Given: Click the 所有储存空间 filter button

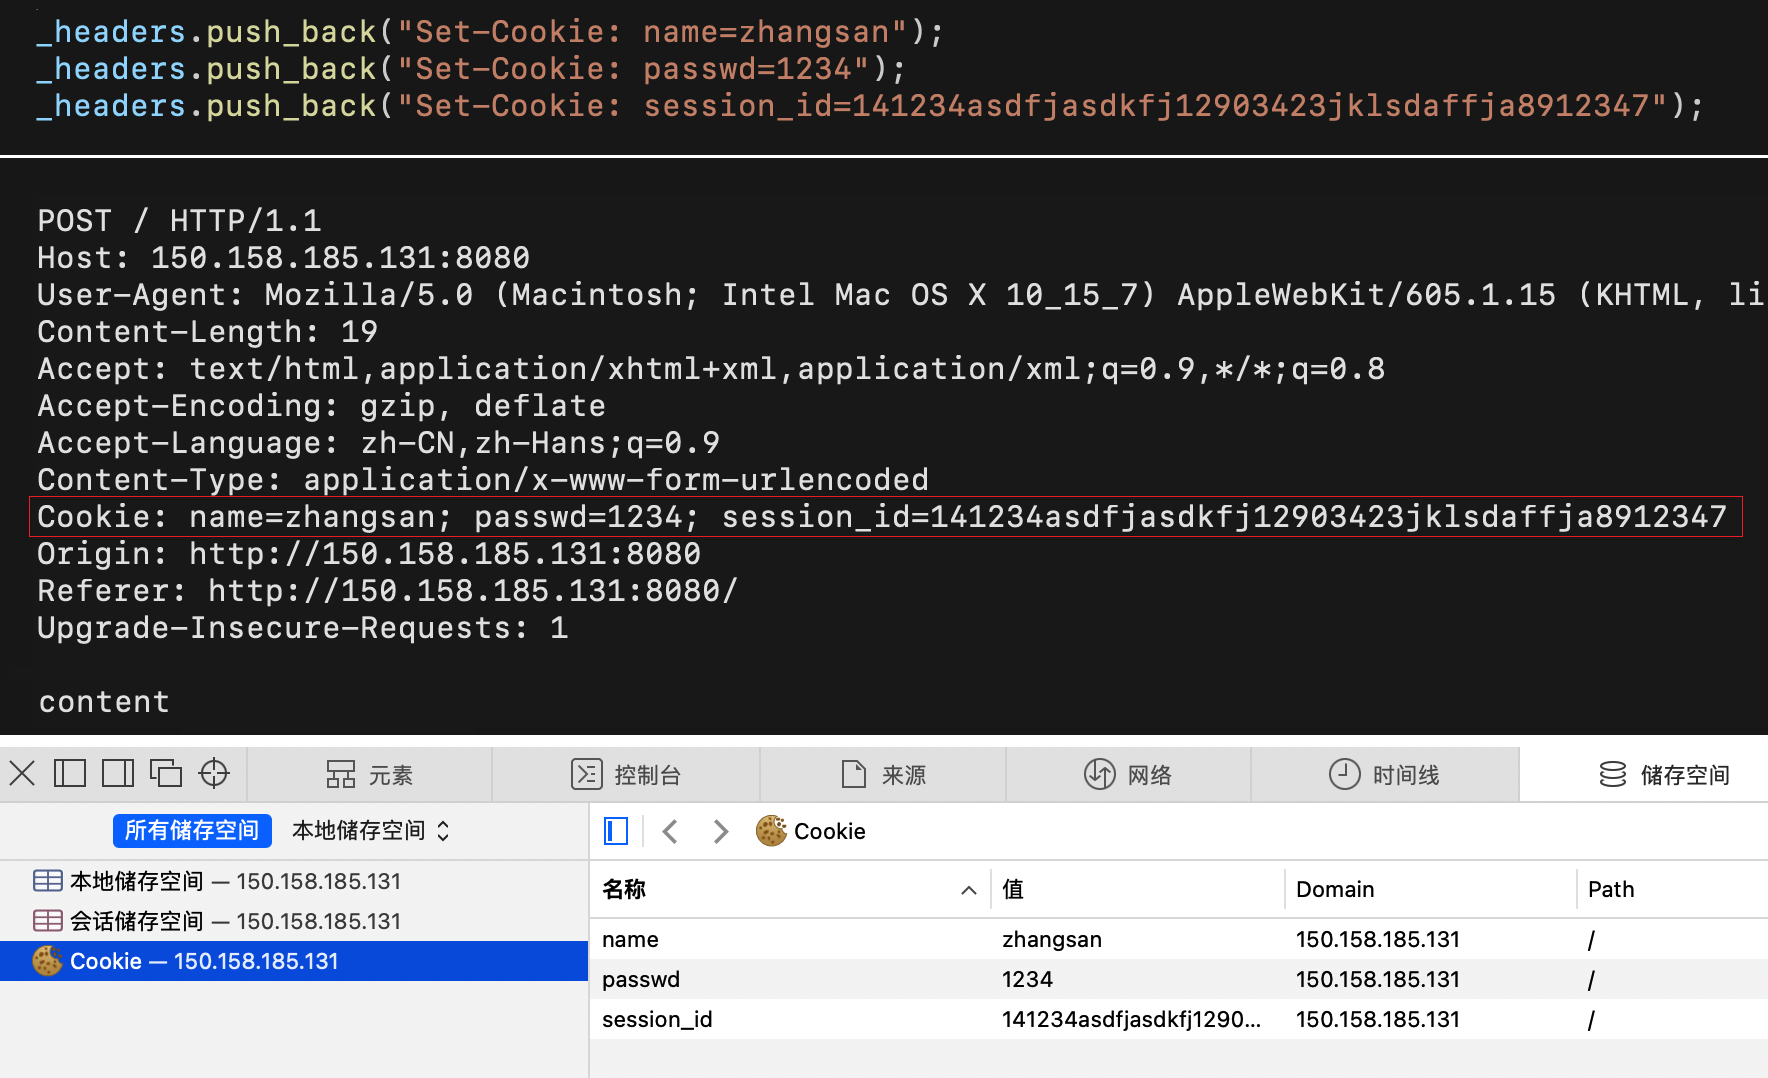Looking at the screenshot, I should pos(192,830).
